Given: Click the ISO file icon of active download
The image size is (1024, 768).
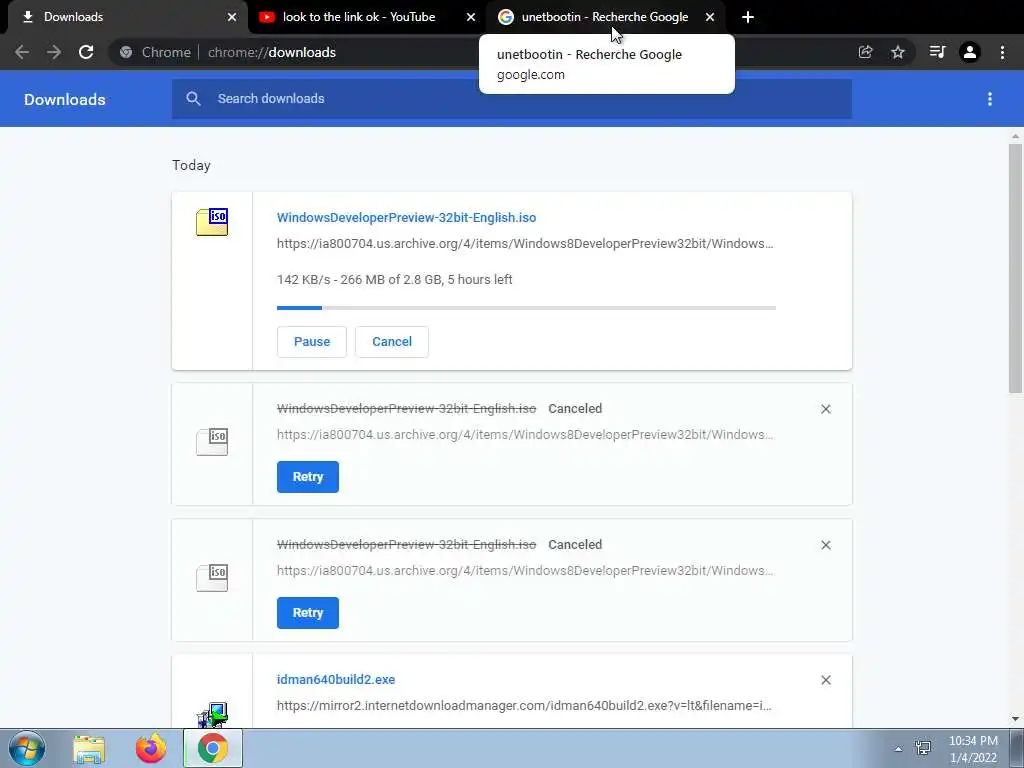Looking at the screenshot, I should coord(212,222).
